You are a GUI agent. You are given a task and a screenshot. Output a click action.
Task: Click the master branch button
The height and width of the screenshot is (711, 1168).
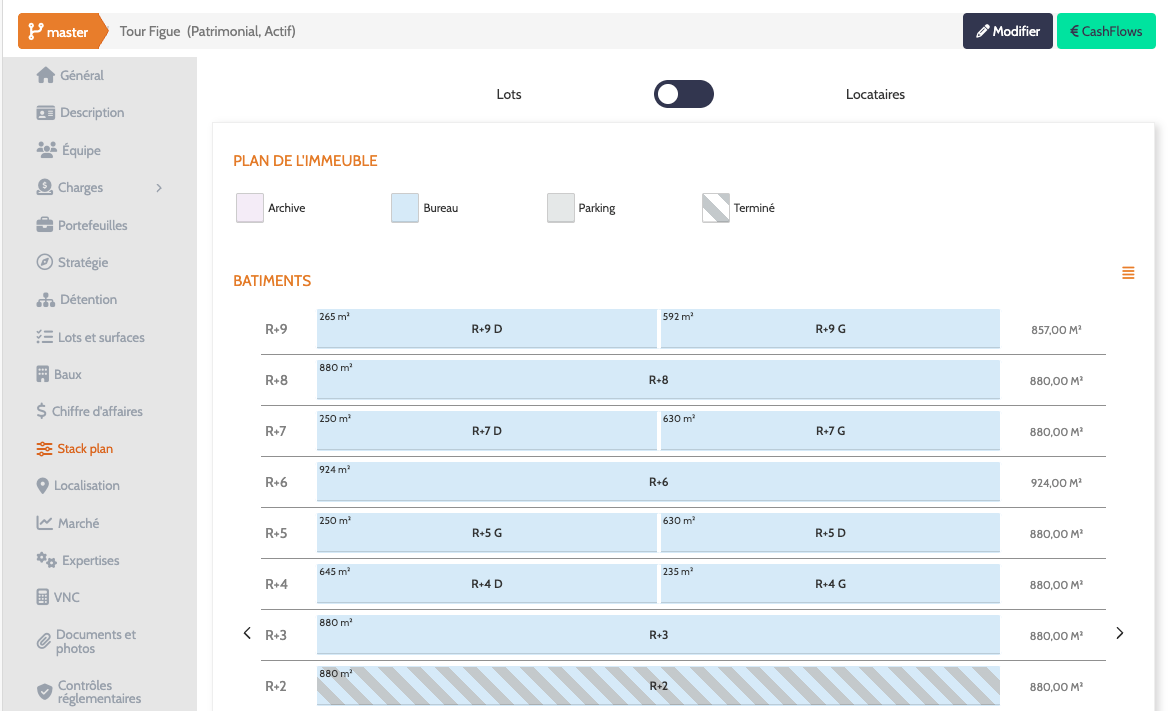click(63, 31)
